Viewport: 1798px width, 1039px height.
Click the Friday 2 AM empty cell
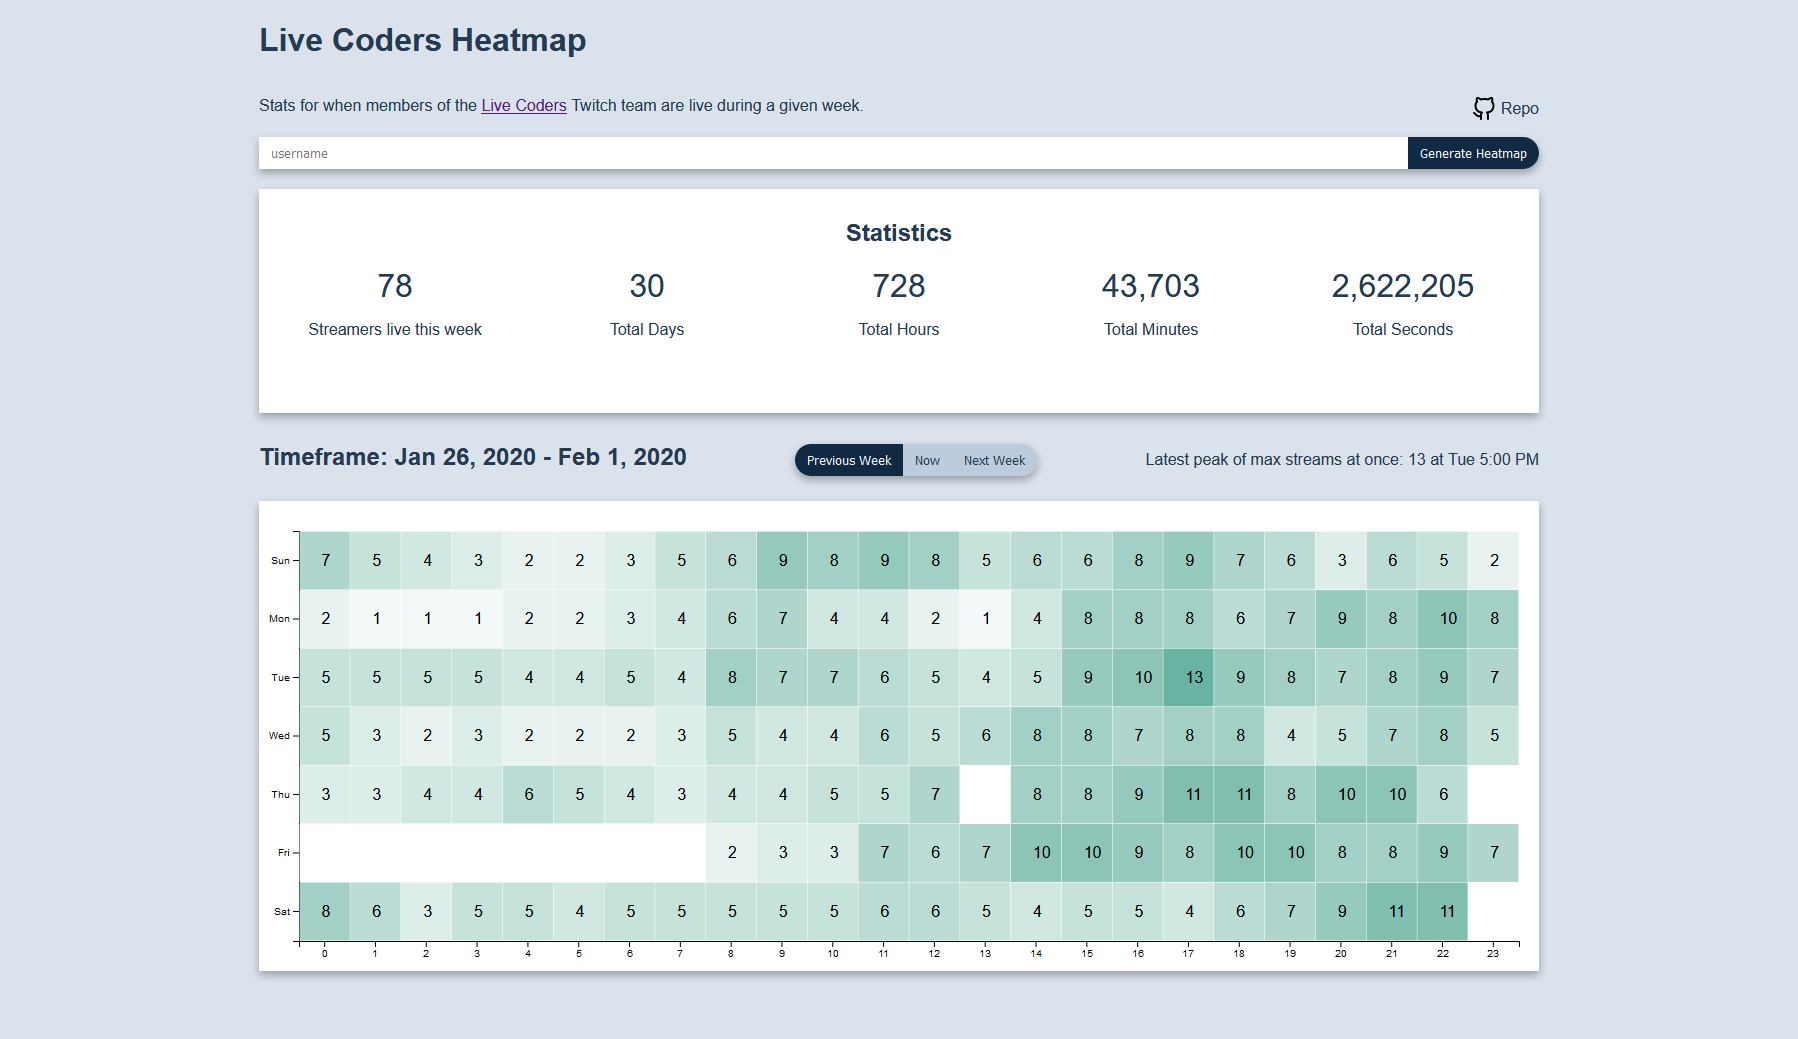point(426,852)
